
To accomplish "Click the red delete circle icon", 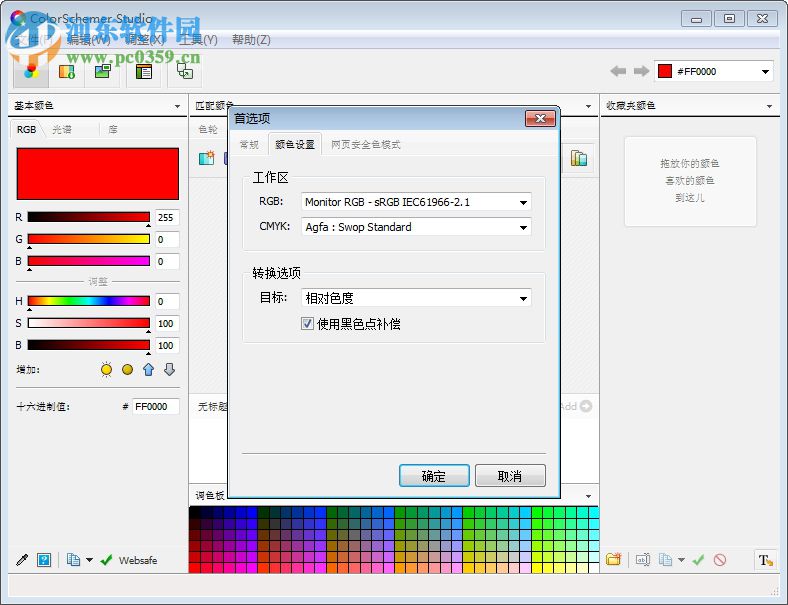I will (720, 559).
